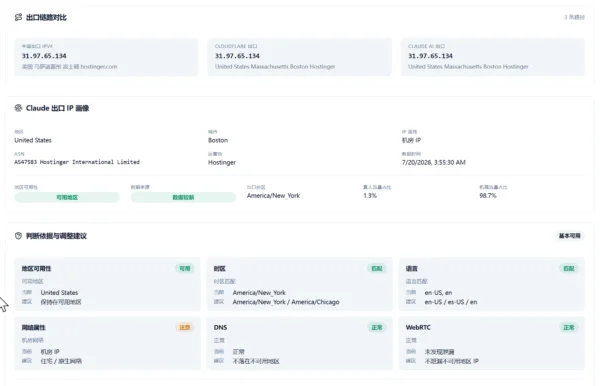Click the basically available status badge
Viewport: 600px width, 386px height.
pyautogui.click(x=569, y=236)
